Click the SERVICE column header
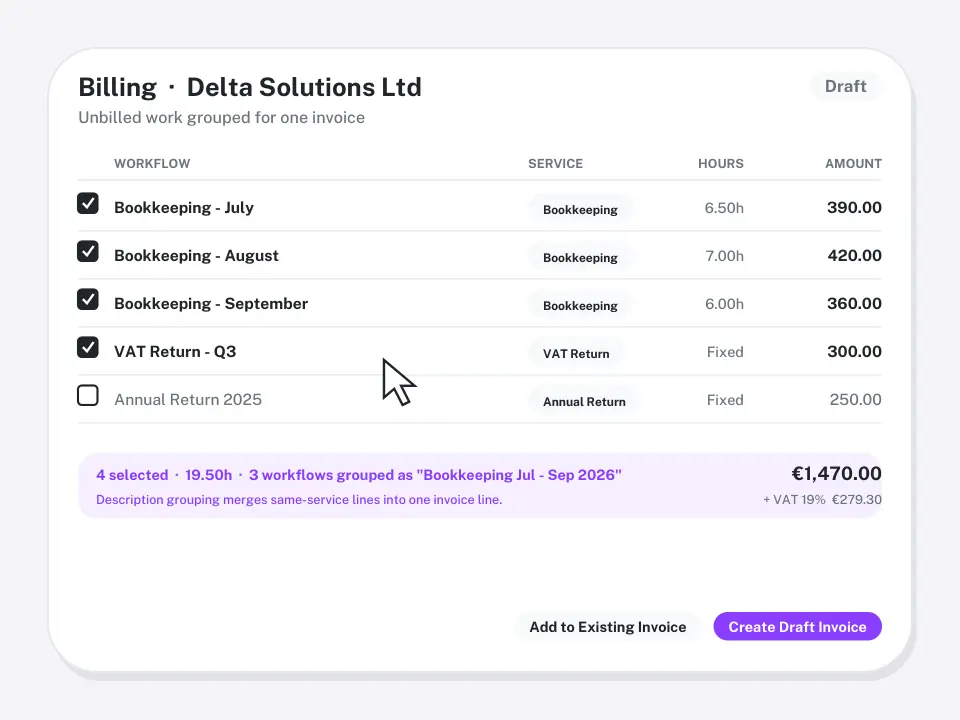This screenshot has height=720, width=960. [555, 163]
